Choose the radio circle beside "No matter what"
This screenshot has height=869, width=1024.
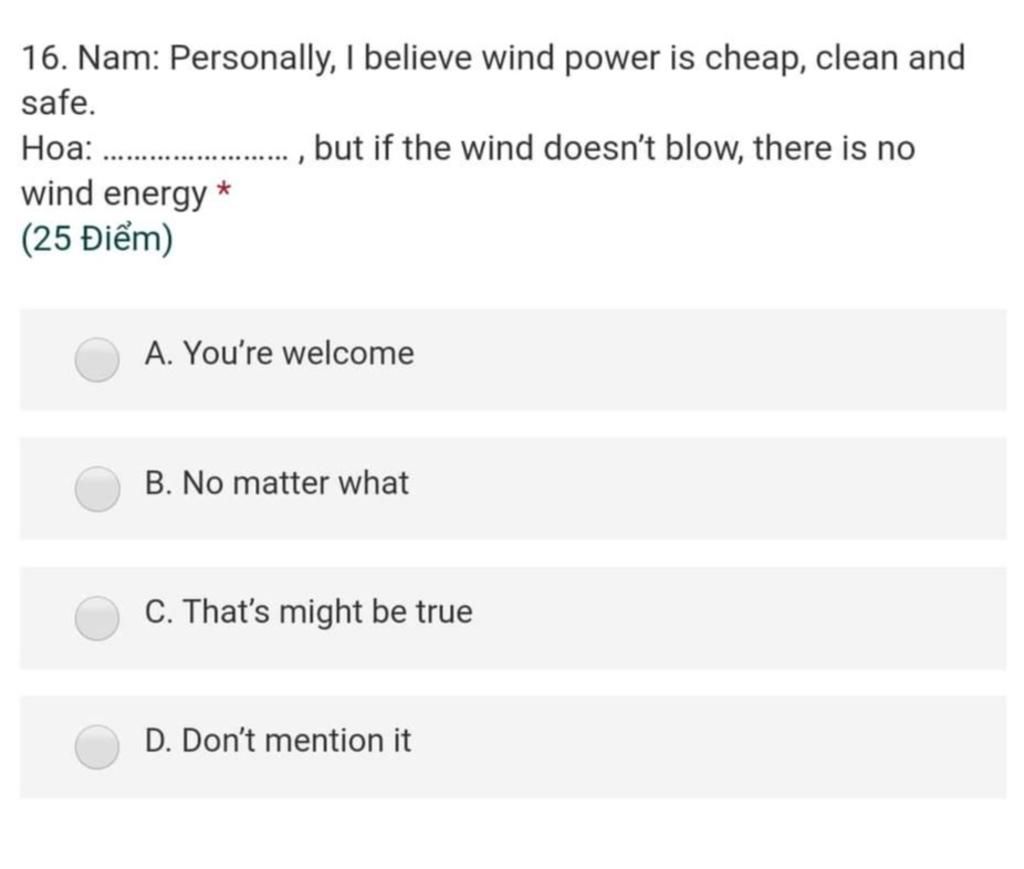coord(97,488)
